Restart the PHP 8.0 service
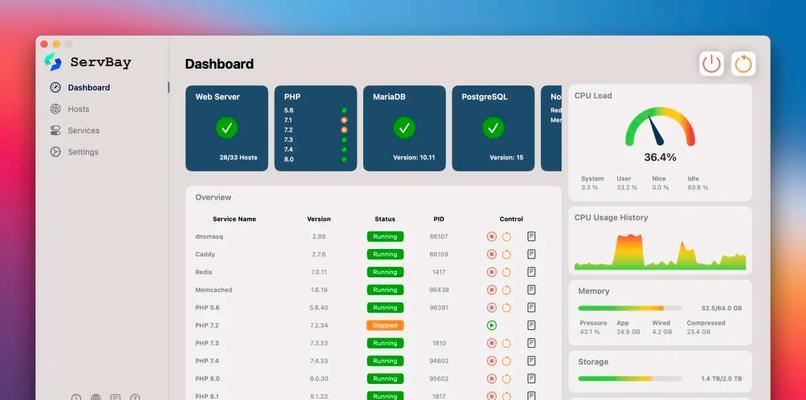 coord(506,378)
